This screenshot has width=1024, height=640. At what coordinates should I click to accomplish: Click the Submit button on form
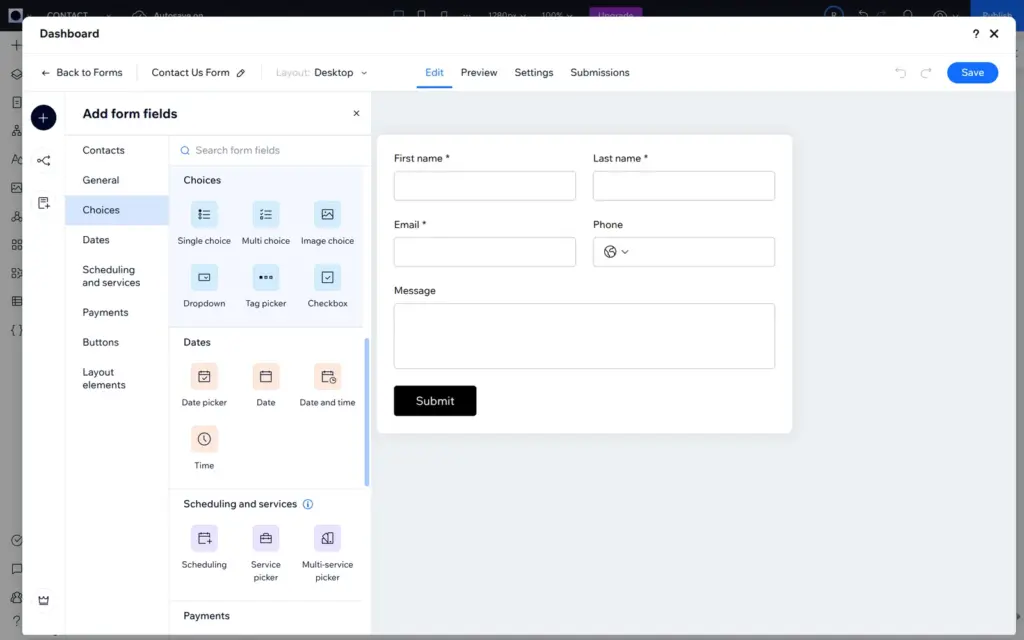point(435,401)
